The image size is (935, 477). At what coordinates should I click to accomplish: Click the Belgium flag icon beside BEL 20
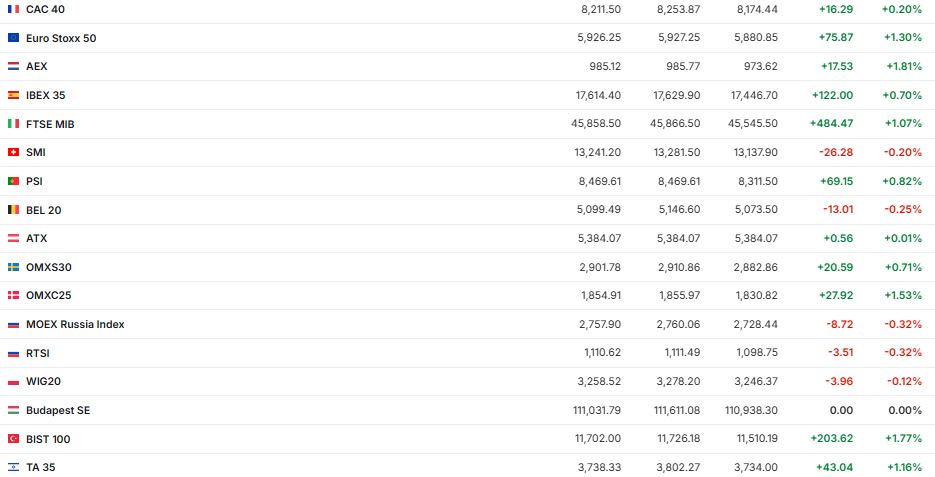click(13, 210)
